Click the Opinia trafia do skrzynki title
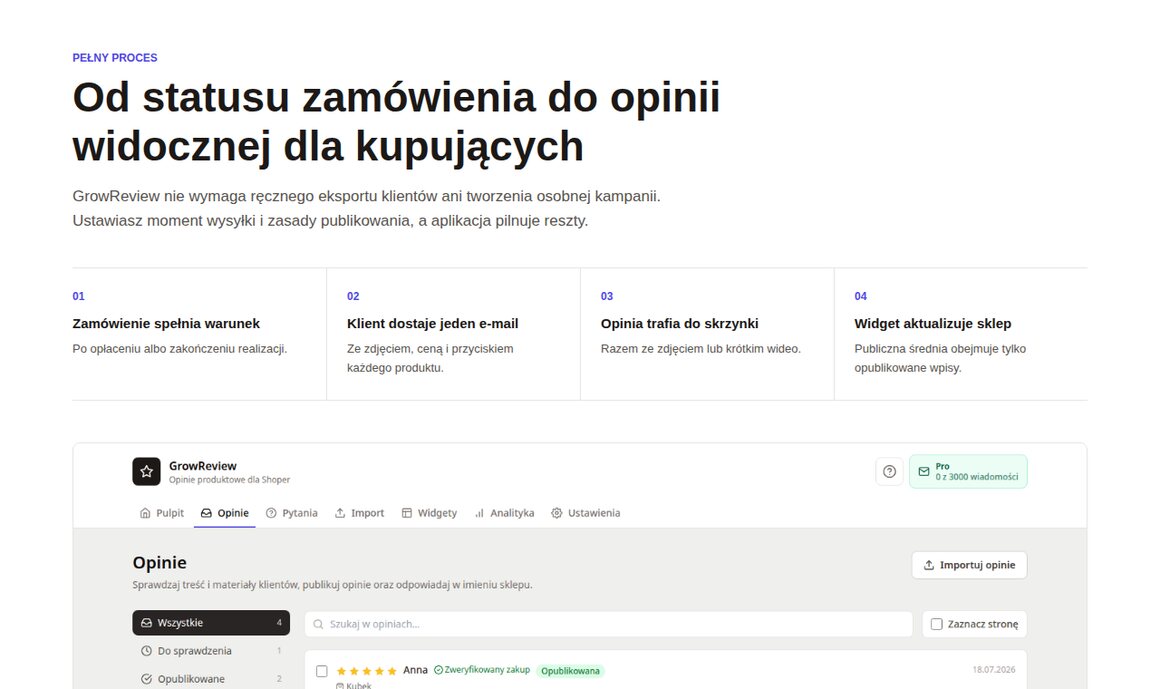Viewport: 1160px width, 689px height. pyautogui.click(x=679, y=323)
